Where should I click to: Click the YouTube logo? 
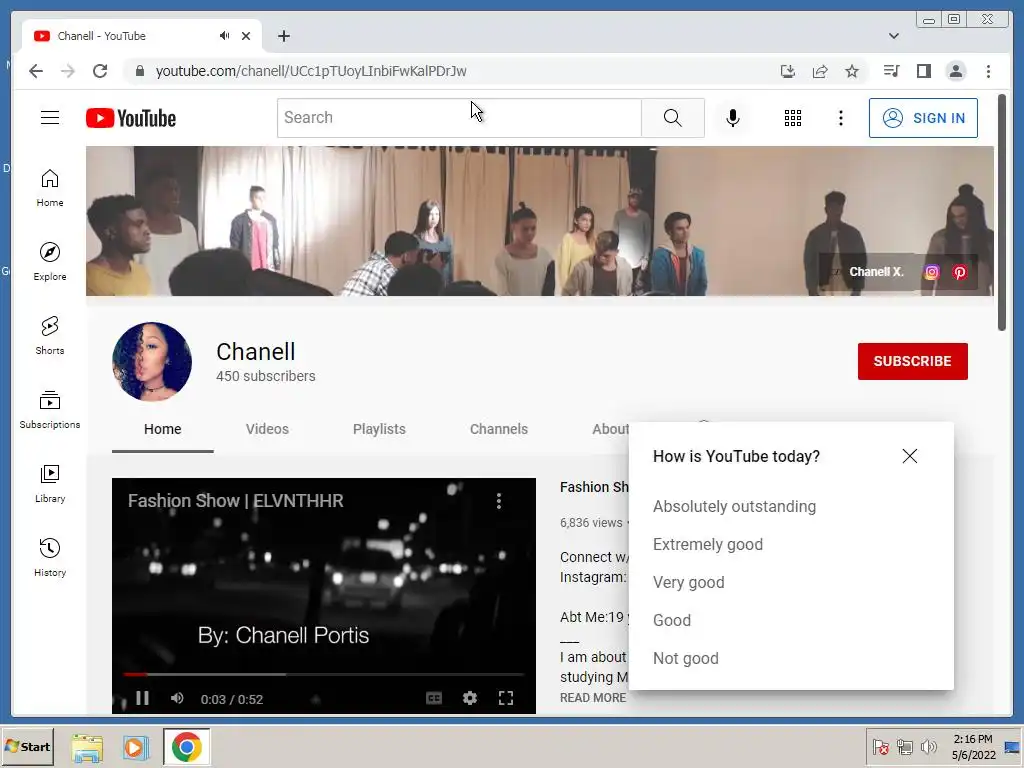tap(131, 118)
